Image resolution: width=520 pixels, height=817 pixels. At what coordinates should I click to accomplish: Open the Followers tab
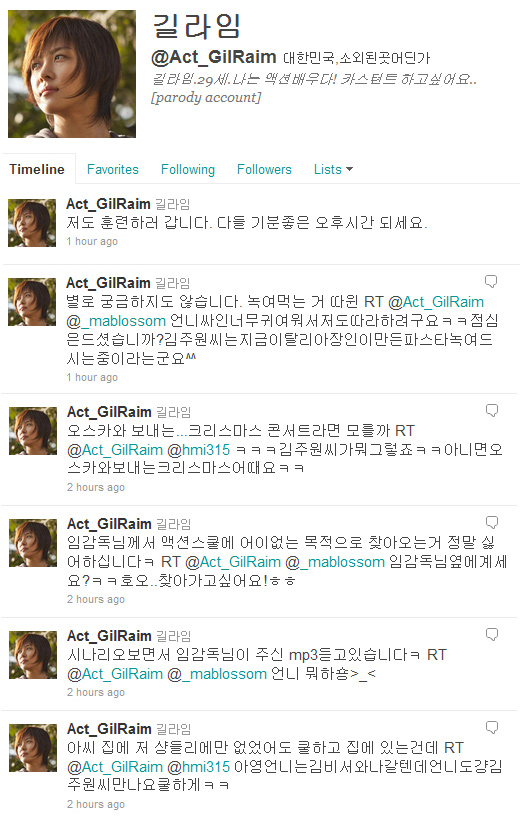(x=264, y=169)
